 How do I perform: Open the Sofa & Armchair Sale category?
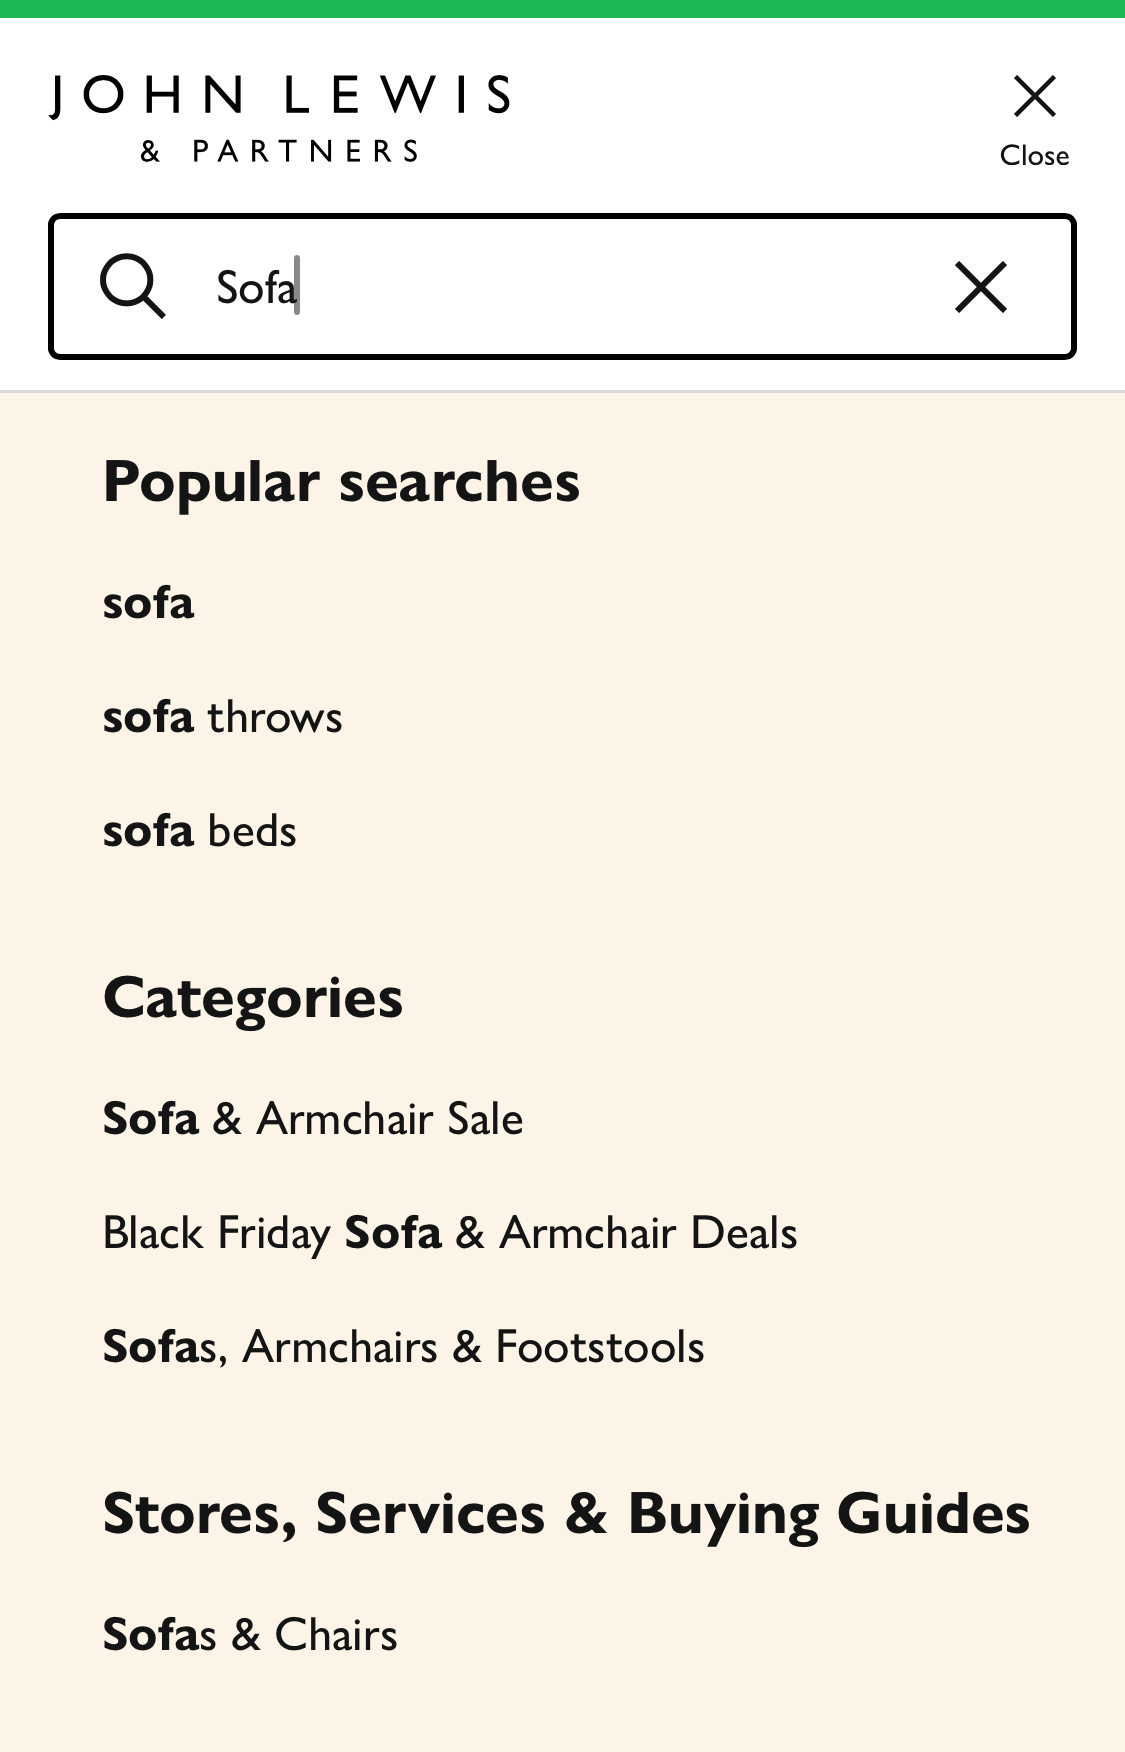(x=312, y=1119)
